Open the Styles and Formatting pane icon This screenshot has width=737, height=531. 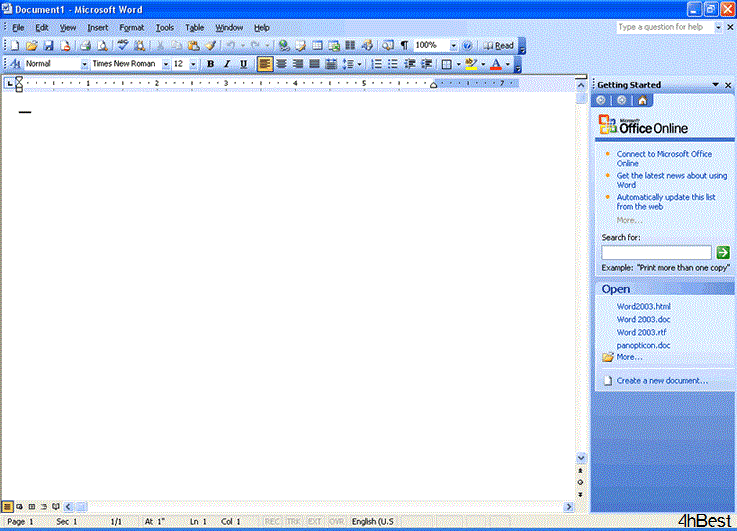pyautogui.click(x=15, y=63)
